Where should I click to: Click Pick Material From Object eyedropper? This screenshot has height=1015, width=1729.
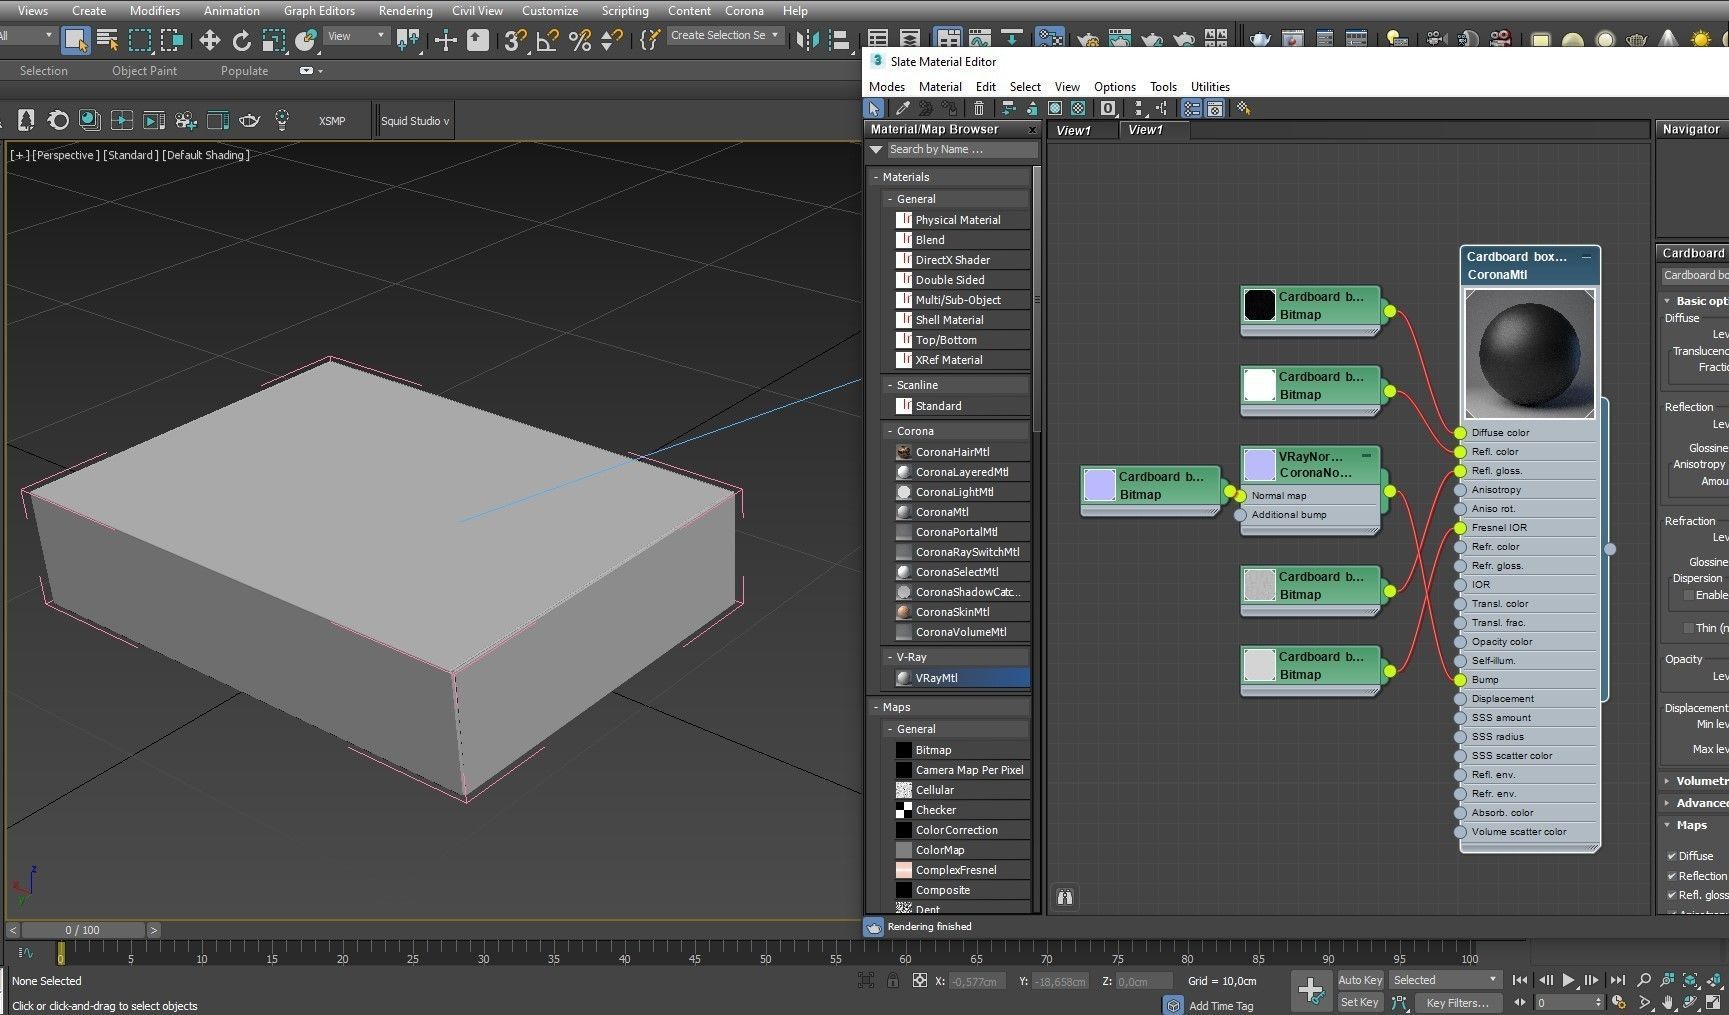click(902, 108)
